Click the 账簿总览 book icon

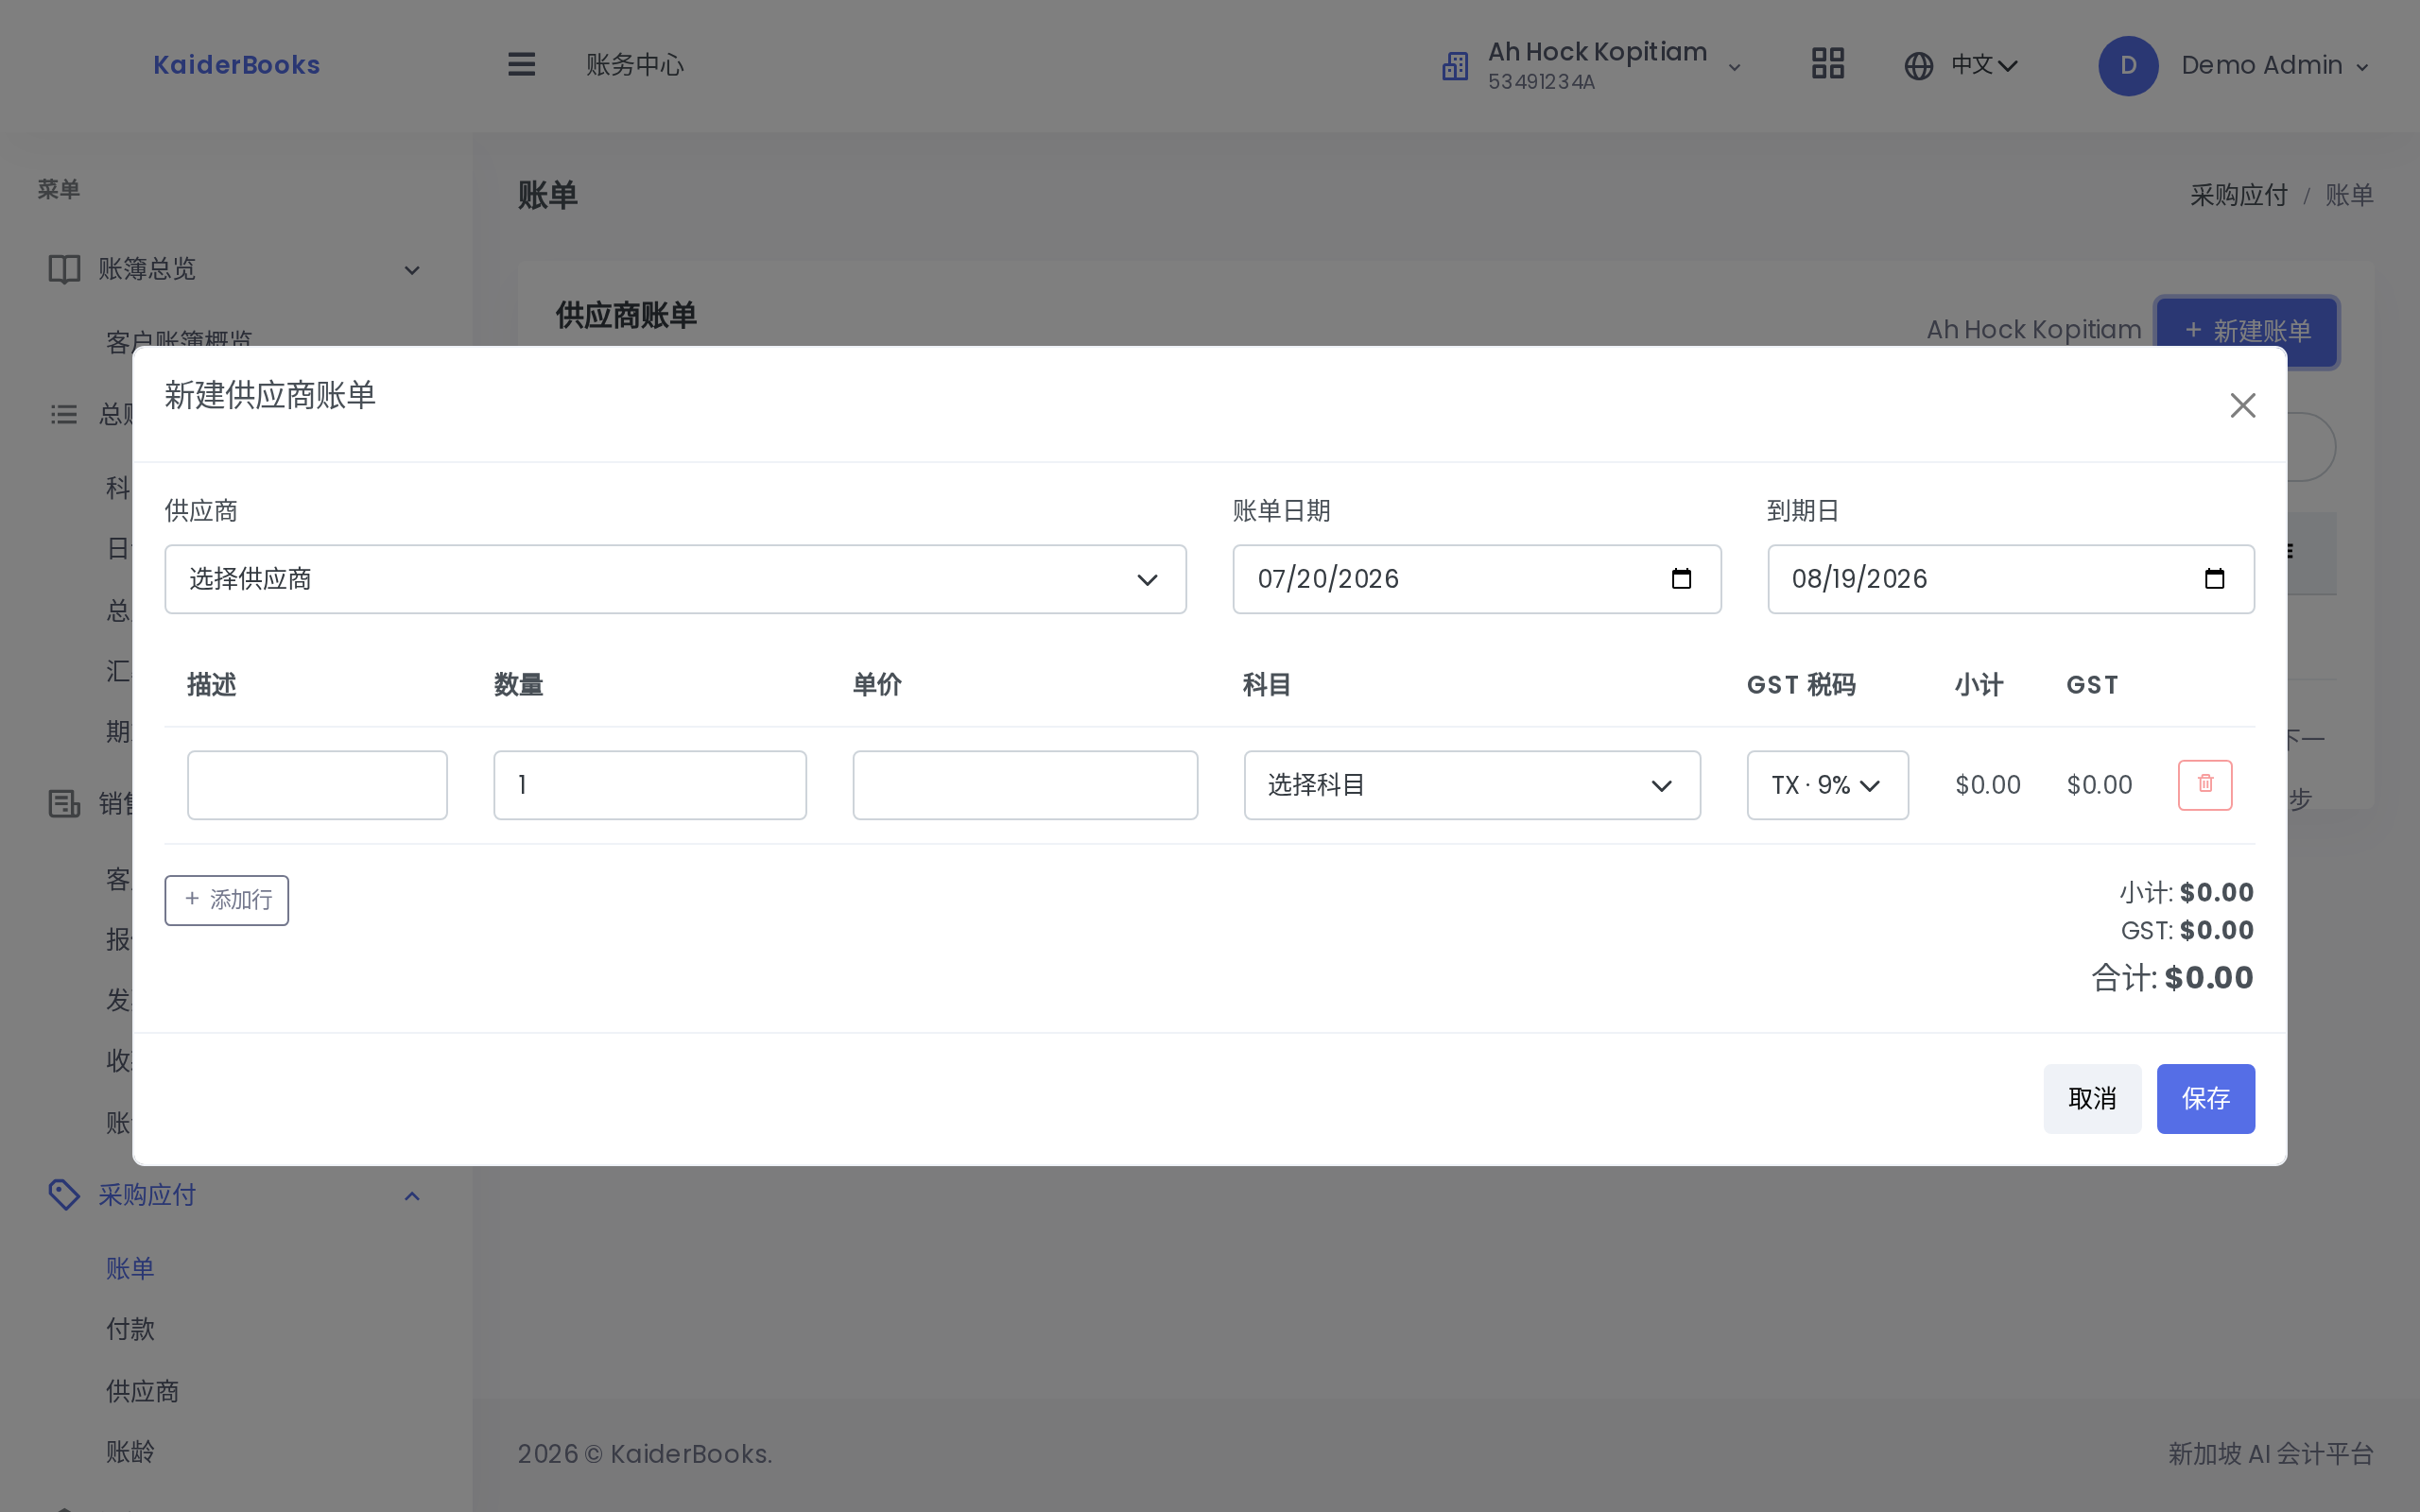[64, 269]
